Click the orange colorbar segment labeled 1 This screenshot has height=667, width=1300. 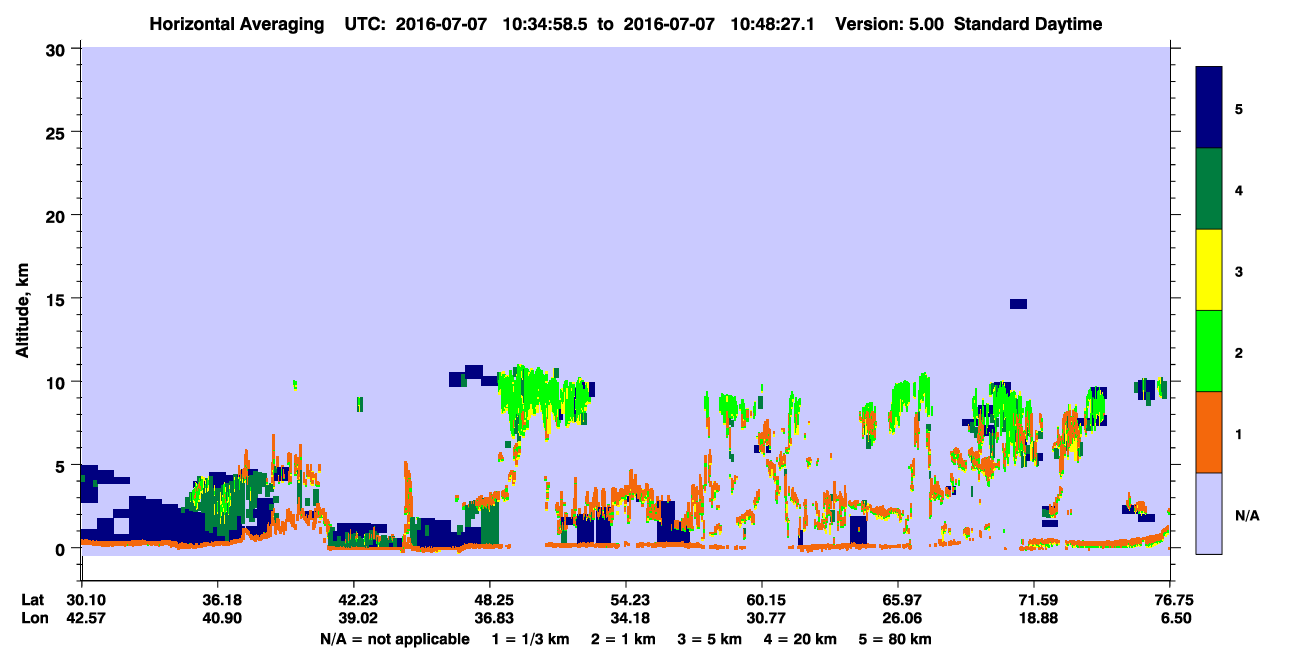[1209, 432]
